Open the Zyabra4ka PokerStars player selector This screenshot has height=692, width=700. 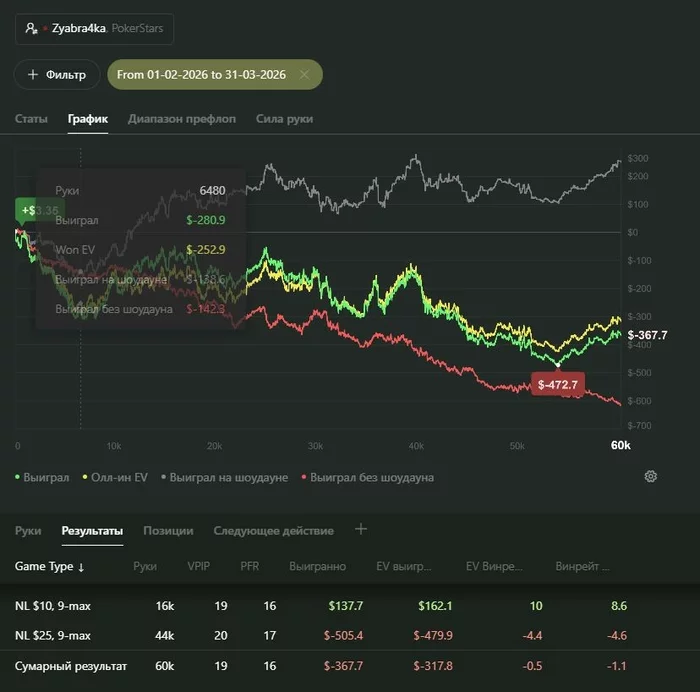[94, 29]
